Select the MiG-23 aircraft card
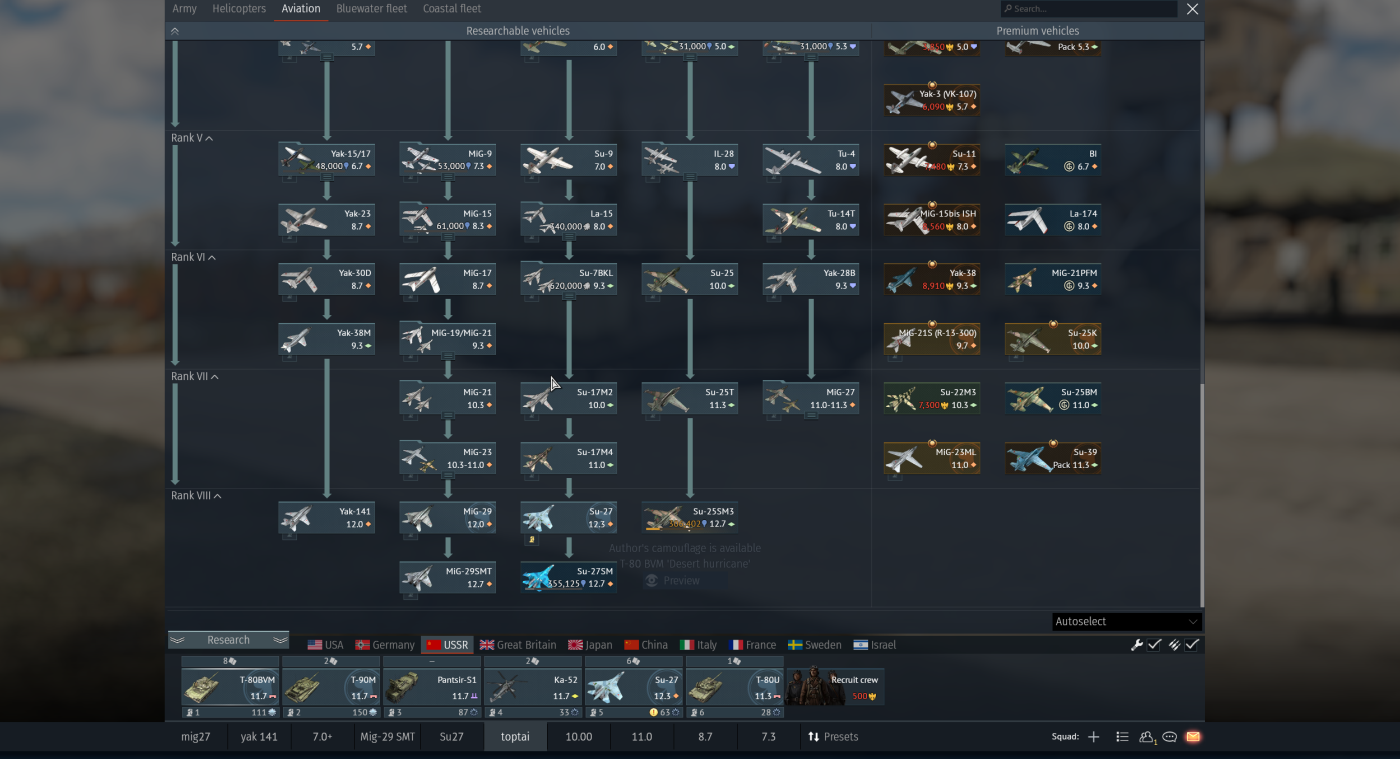 coord(448,458)
